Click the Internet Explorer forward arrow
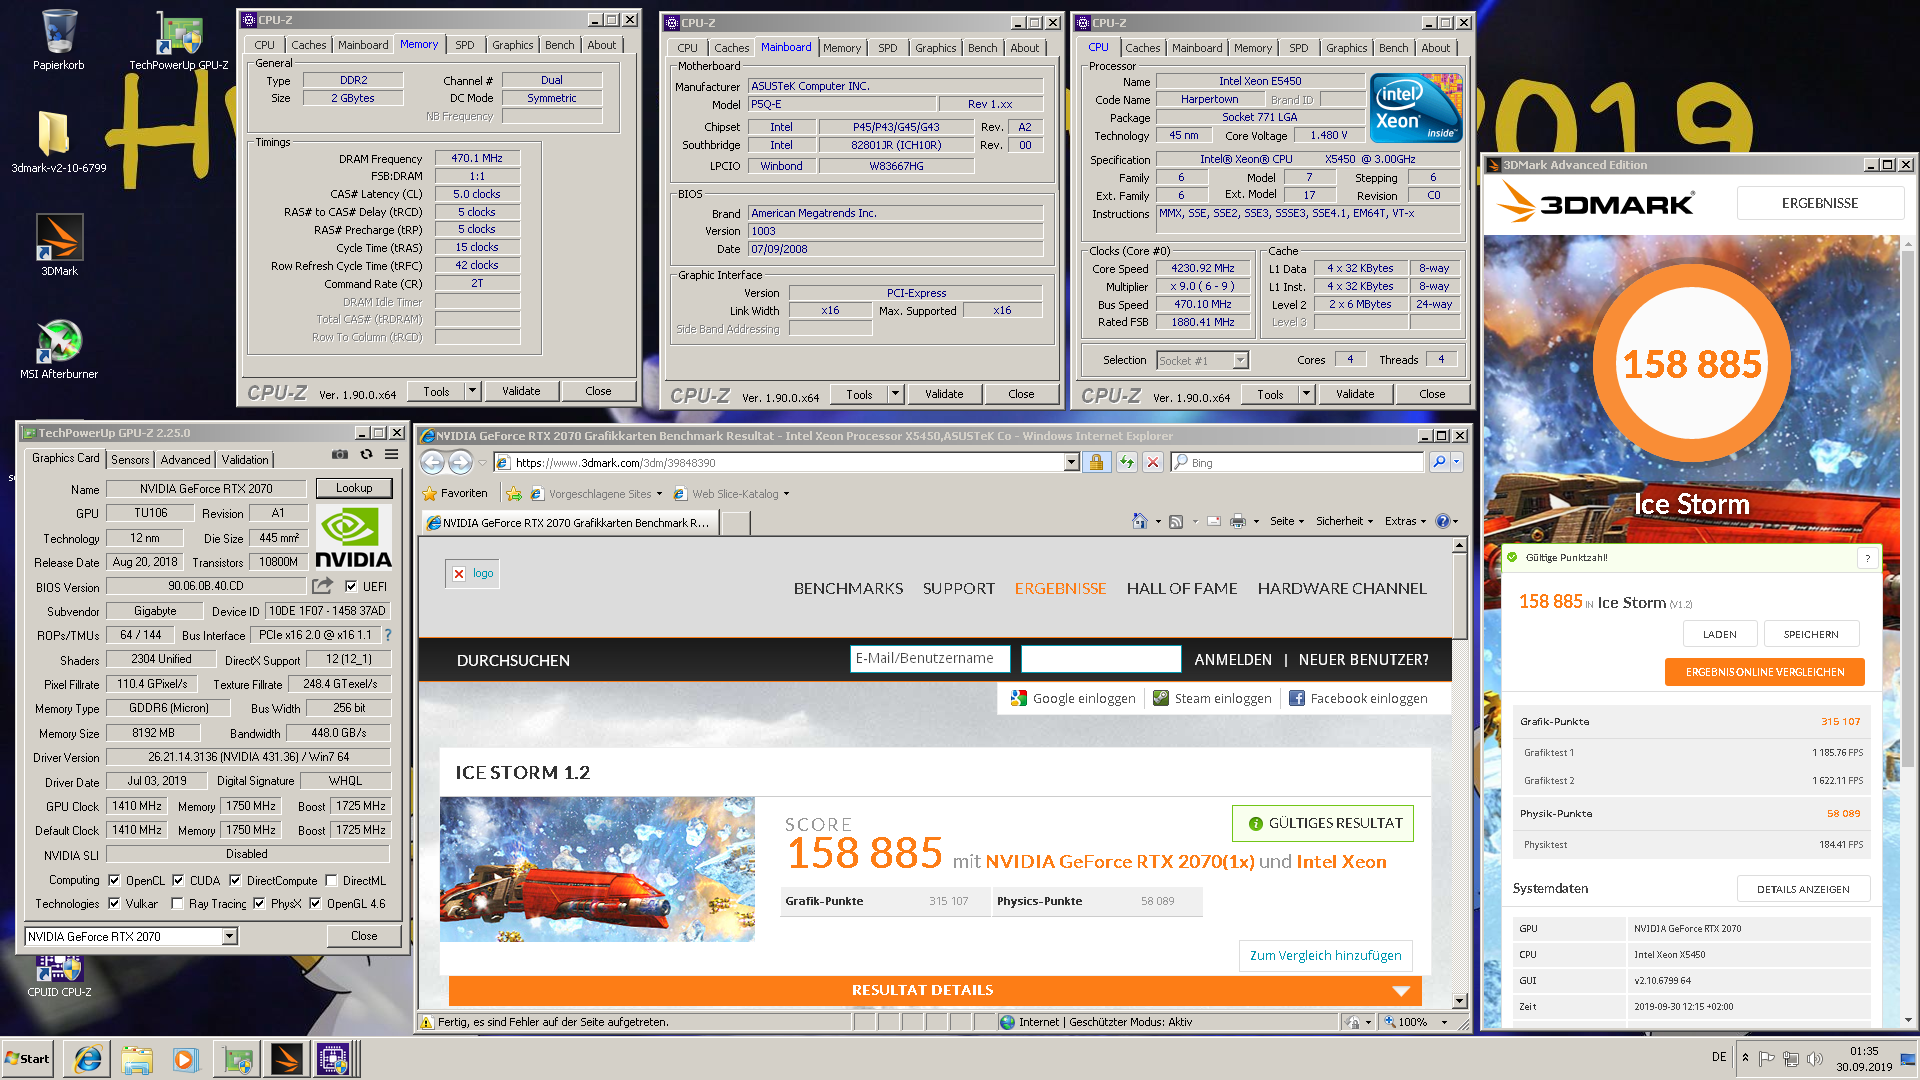The image size is (1920, 1080). (x=460, y=462)
